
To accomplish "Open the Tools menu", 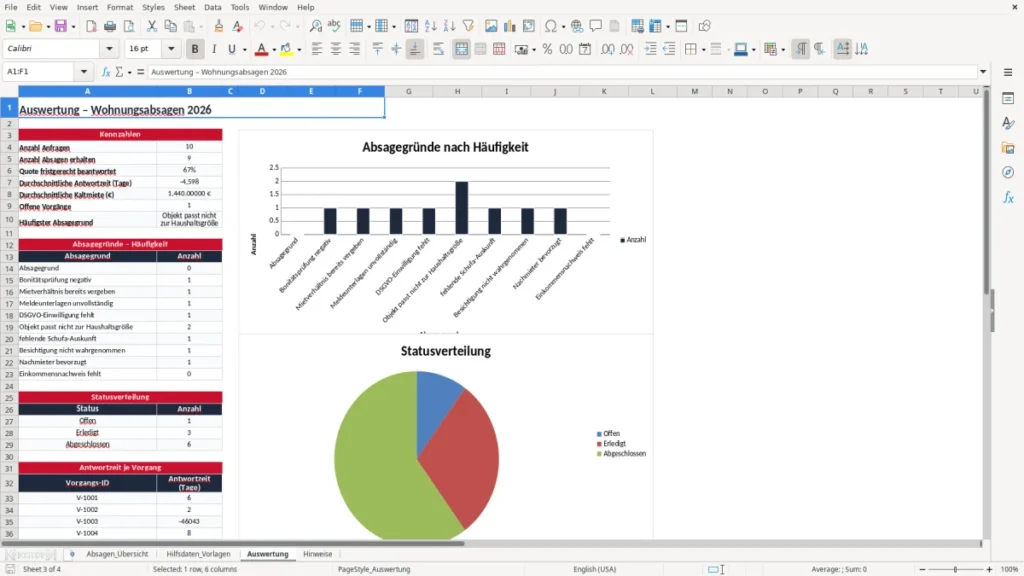I will pyautogui.click(x=240, y=7).
